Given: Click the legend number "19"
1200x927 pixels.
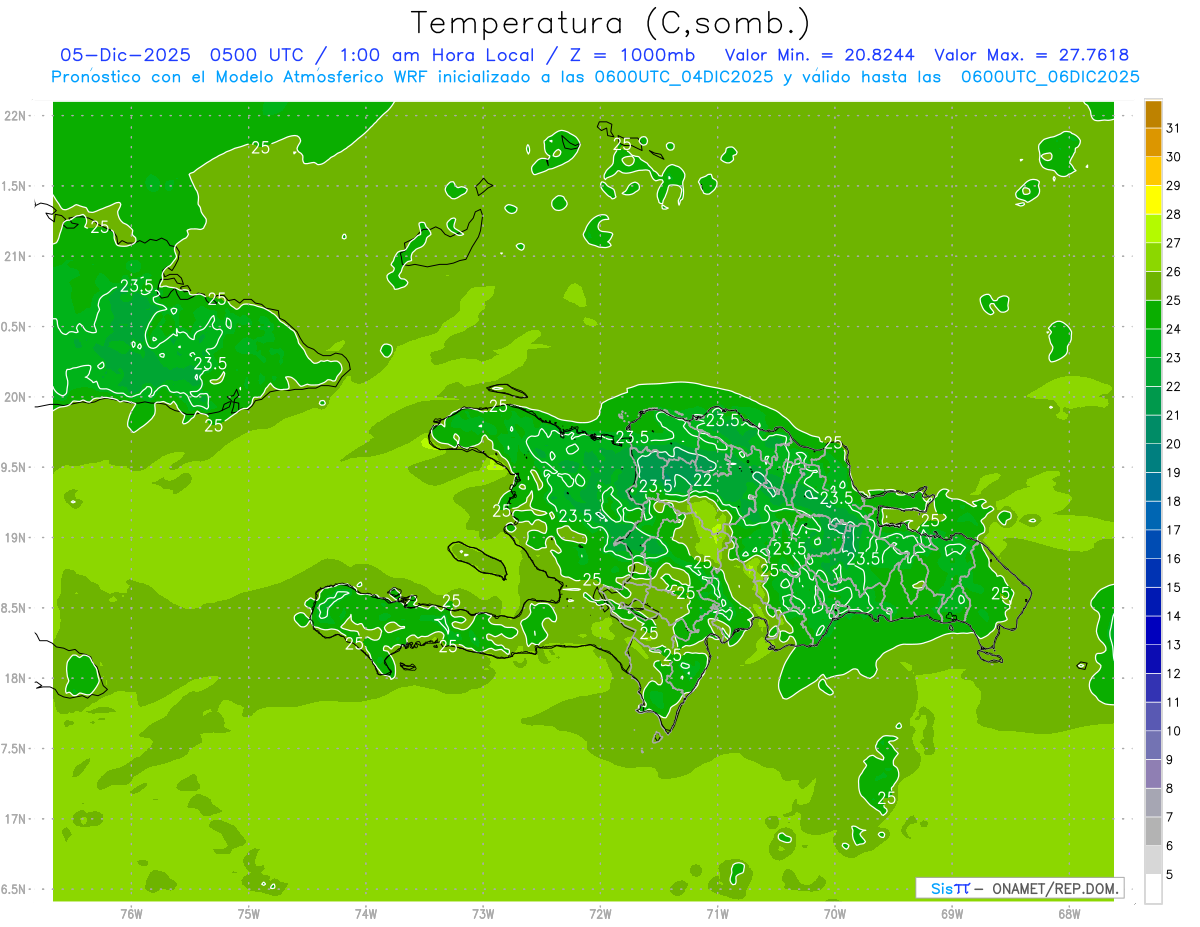Looking at the screenshot, I should (x=1174, y=472).
